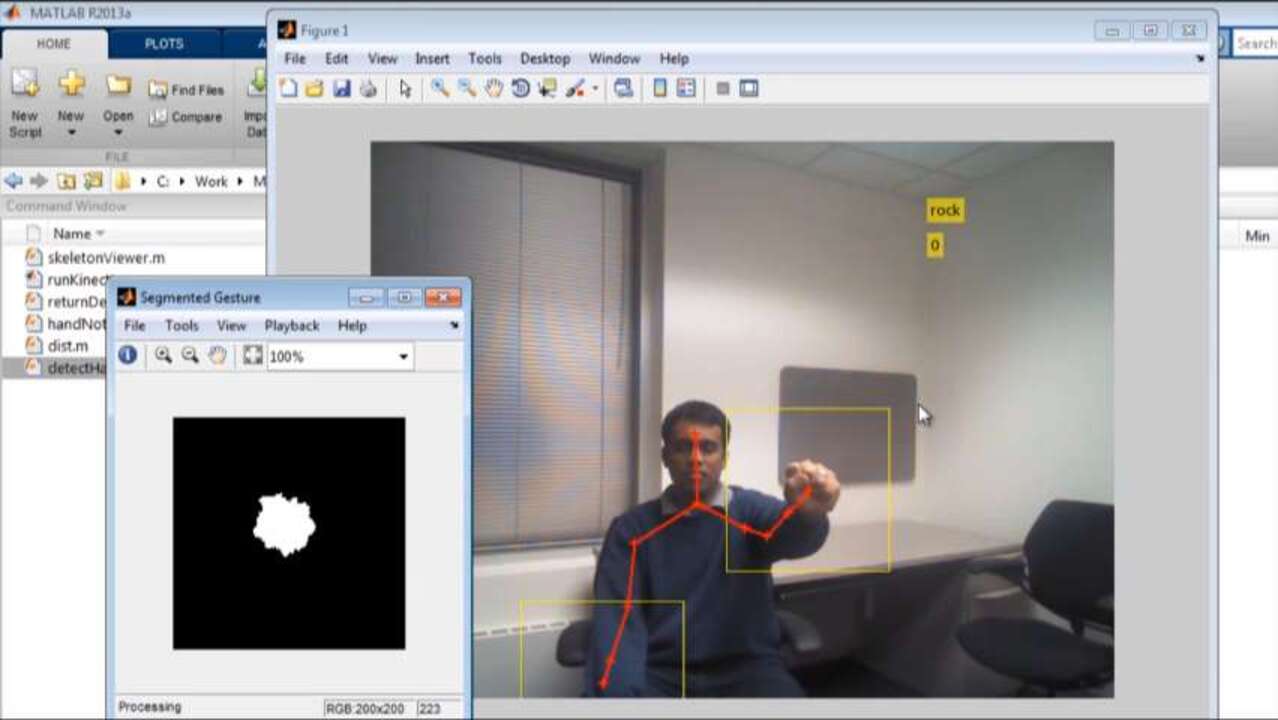
Task: Click the Rotate 3D tool in Figure 1
Action: [x=520, y=89]
